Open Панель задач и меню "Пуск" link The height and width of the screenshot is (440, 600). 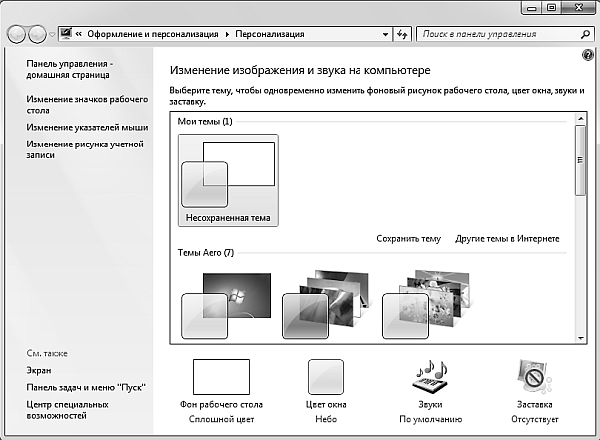(86, 388)
